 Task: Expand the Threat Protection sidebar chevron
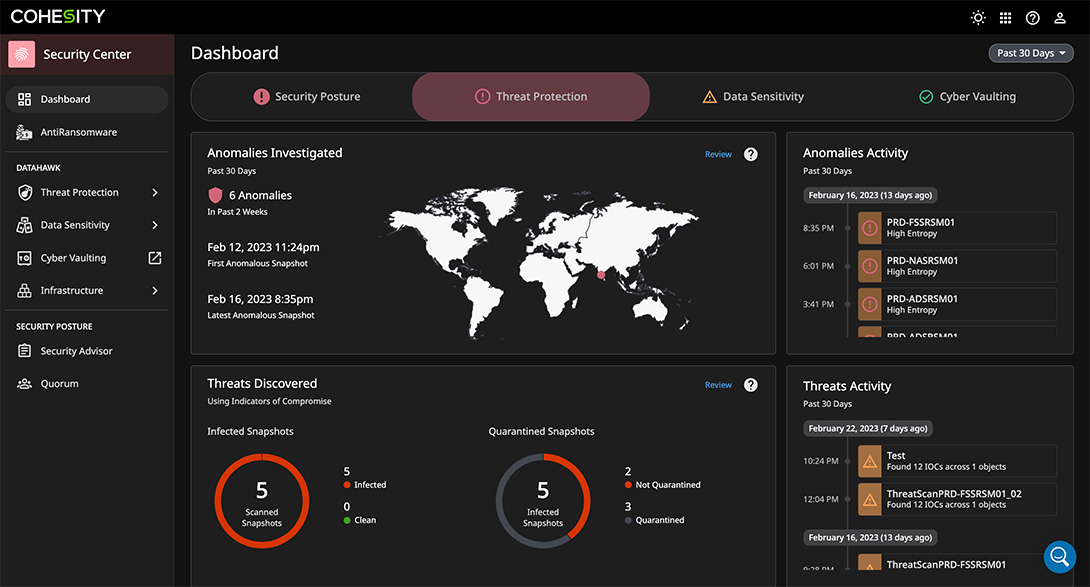tap(154, 192)
